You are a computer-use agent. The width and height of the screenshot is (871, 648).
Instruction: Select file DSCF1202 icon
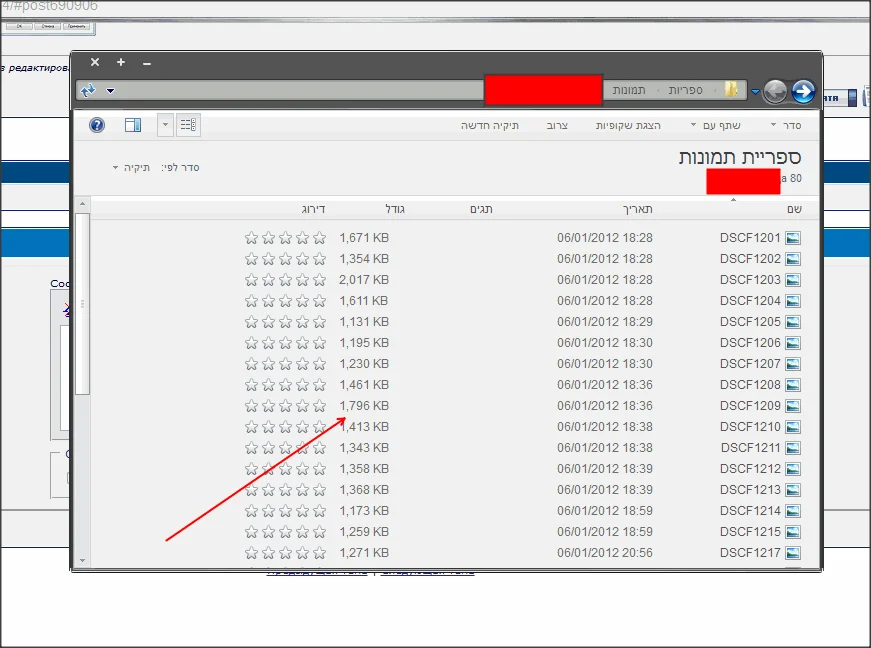(793, 259)
